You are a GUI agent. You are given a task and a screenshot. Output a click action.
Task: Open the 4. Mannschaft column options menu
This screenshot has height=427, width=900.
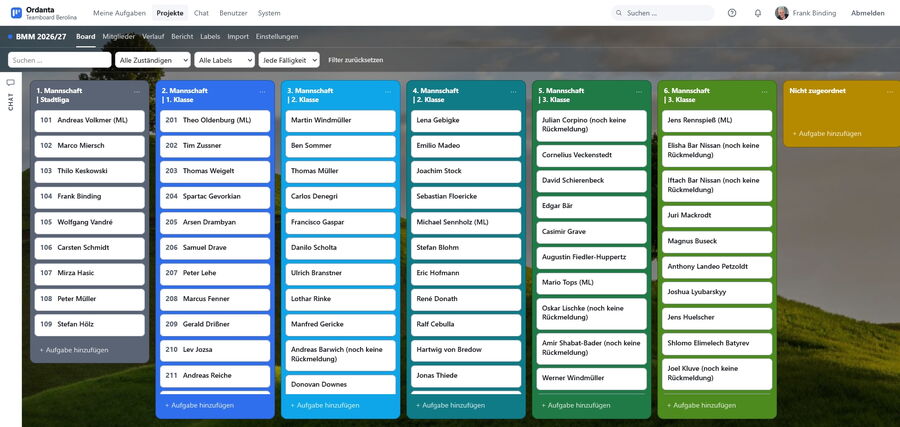pyautogui.click(x=513, y=91)
